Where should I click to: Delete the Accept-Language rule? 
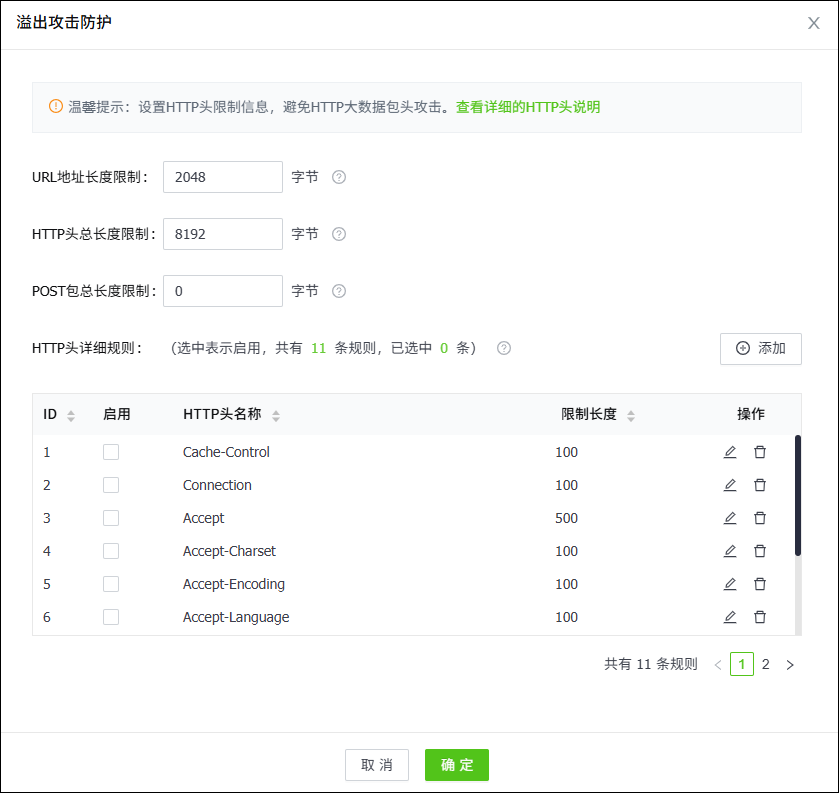[x=760, y=617]
